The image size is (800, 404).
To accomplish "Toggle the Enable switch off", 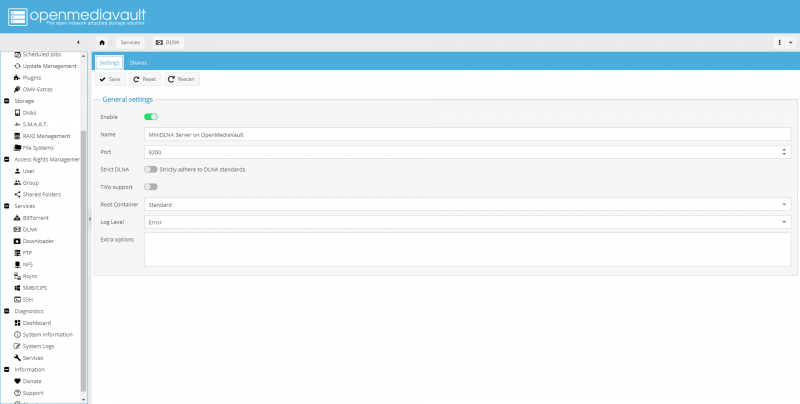I will click(x=151, y=117).
